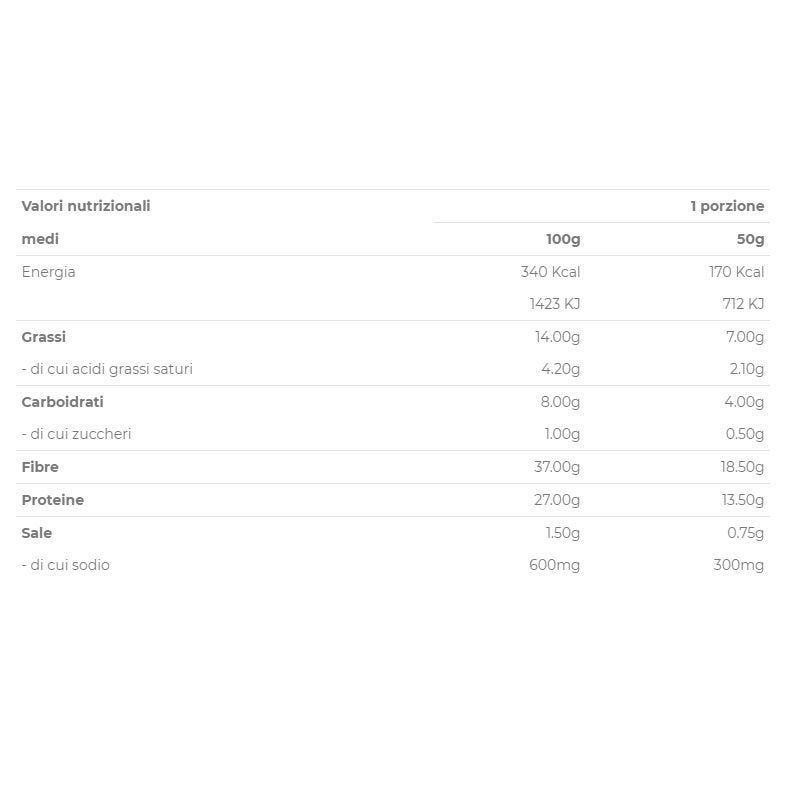Click the 14.00g fat value

tap(557, 337)
